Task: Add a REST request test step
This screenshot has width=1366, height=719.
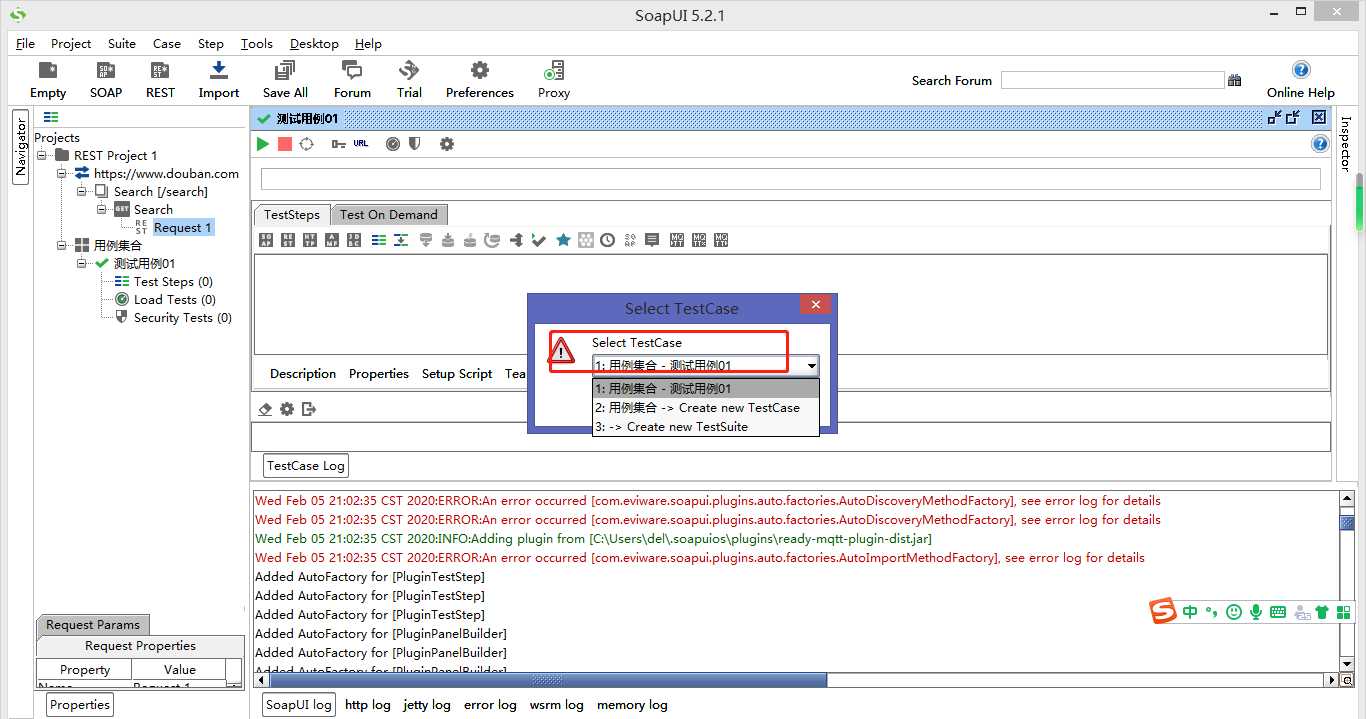Action: coord(288,240)
